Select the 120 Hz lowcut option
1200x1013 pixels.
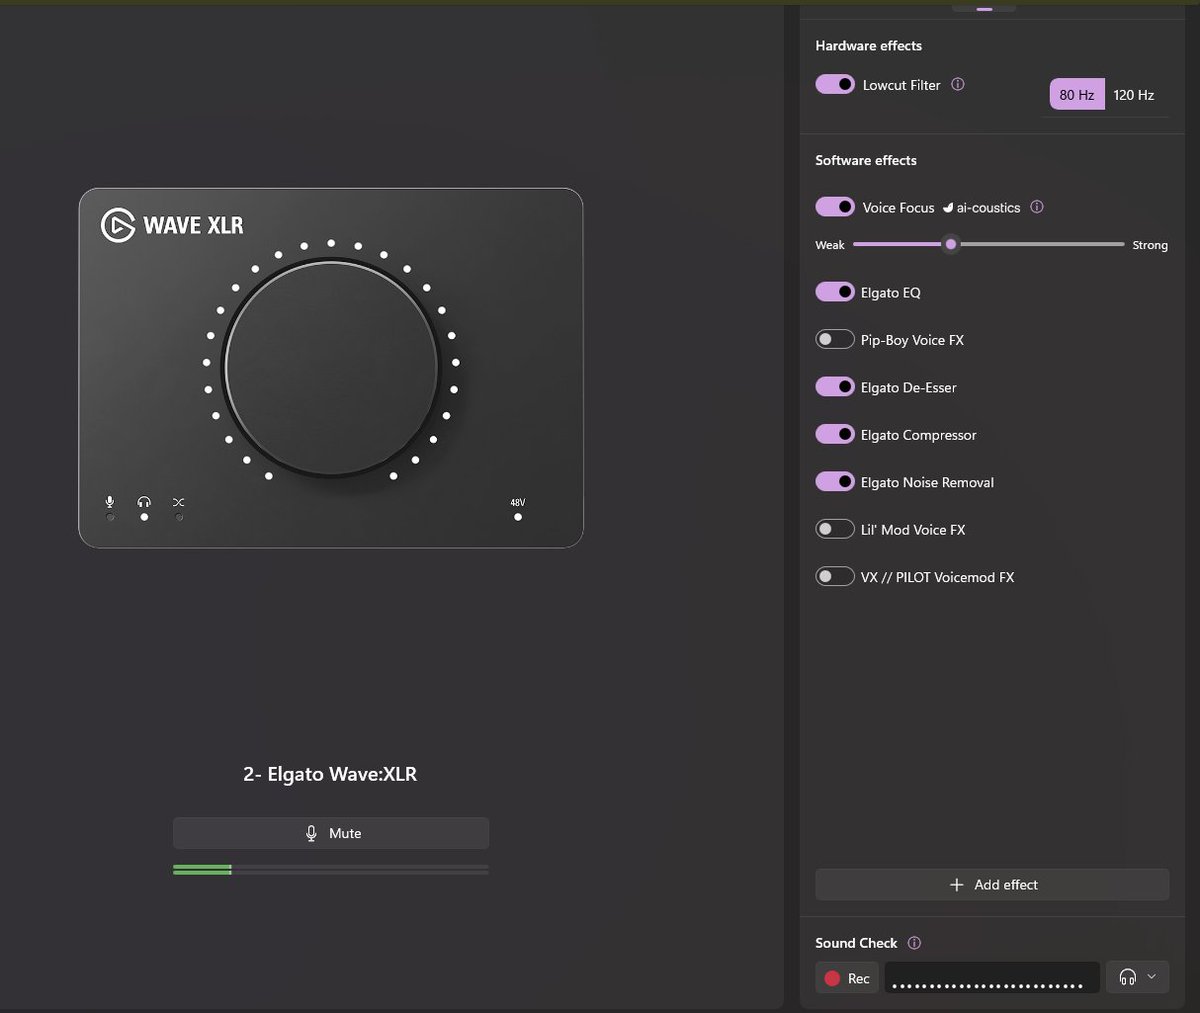(1134, 95)
